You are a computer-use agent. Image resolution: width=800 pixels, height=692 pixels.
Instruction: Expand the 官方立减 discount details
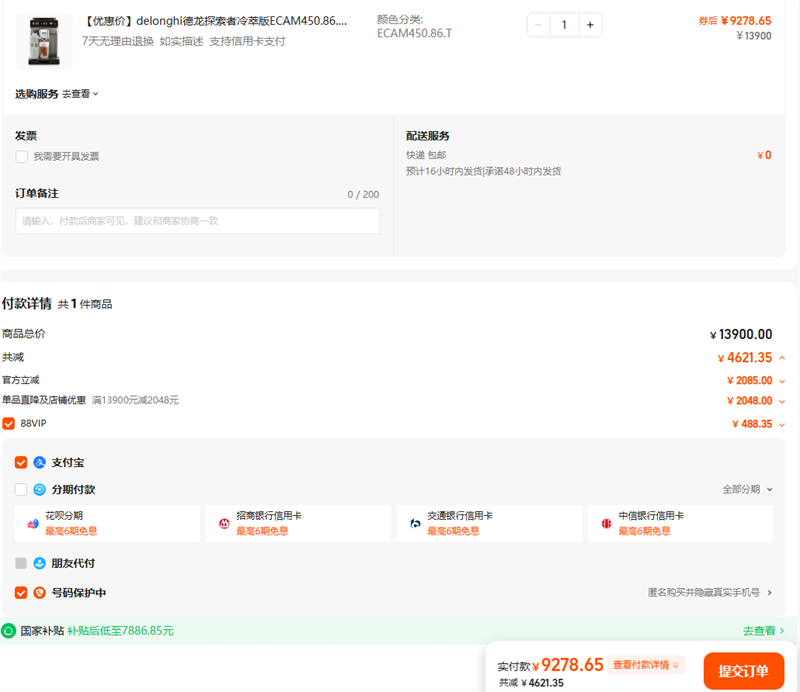coord(781,381)
